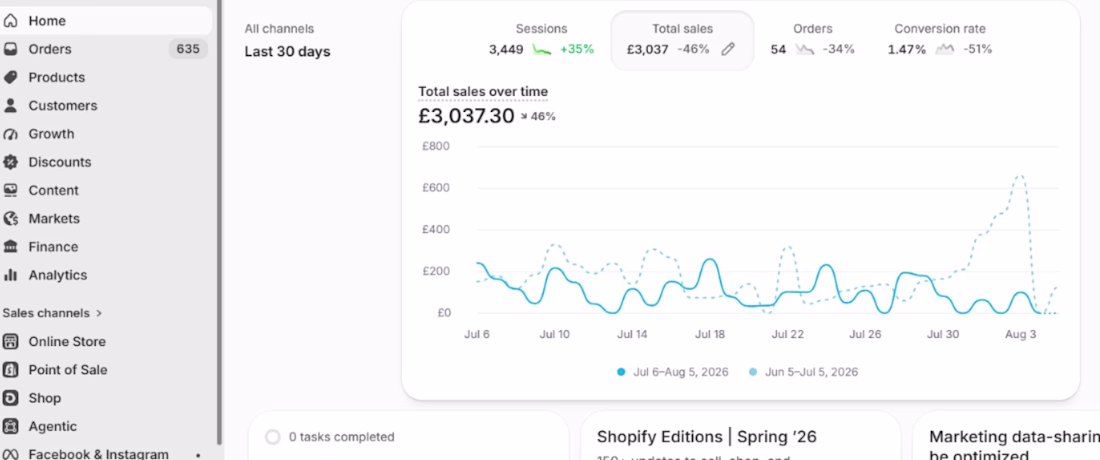Click the pencil edit icon on Total sales
This screenshot has width=1100, height=460.
tap(728, 49)
